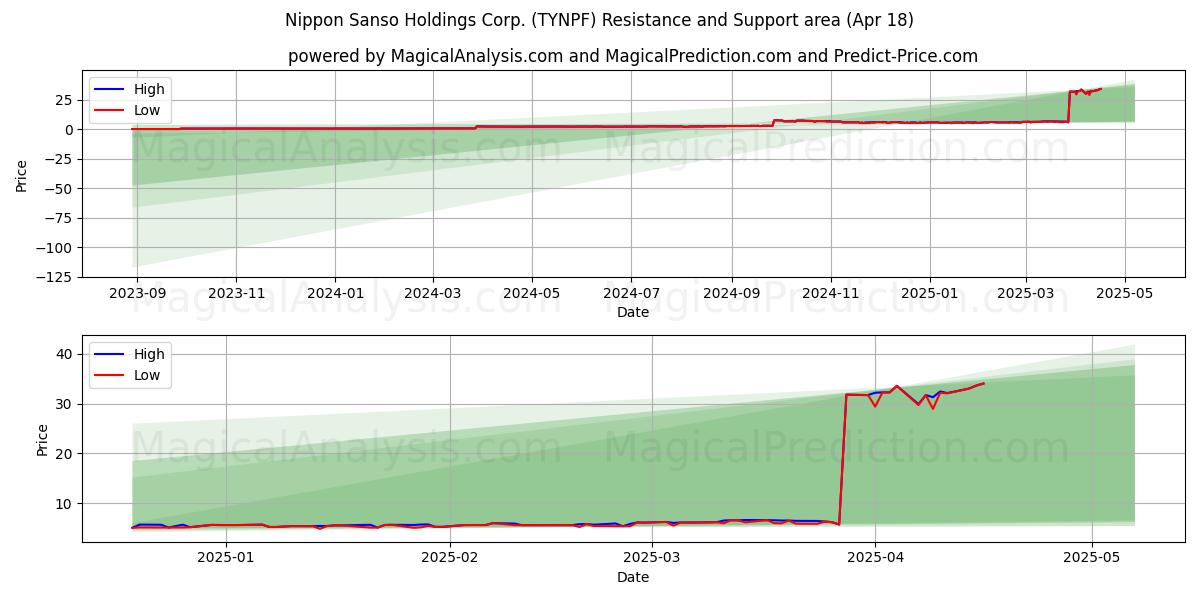This screenshot has height=600, width=1200.
Task: Click the '2024-09' x-axis label
Action: (x=730, y=294)
